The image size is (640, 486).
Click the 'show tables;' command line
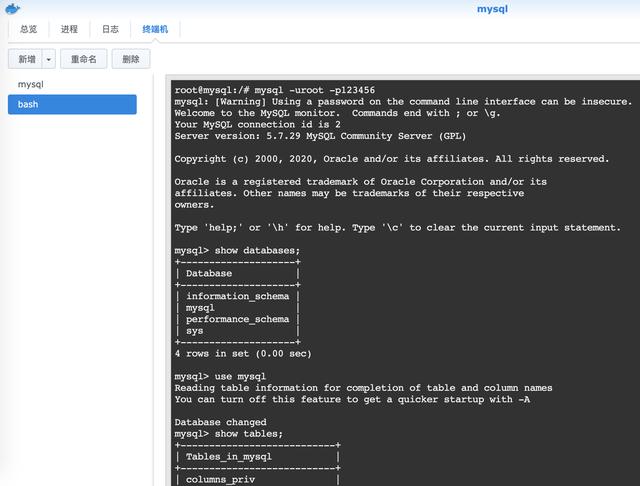pyautogui.click(x=229, y=434)
